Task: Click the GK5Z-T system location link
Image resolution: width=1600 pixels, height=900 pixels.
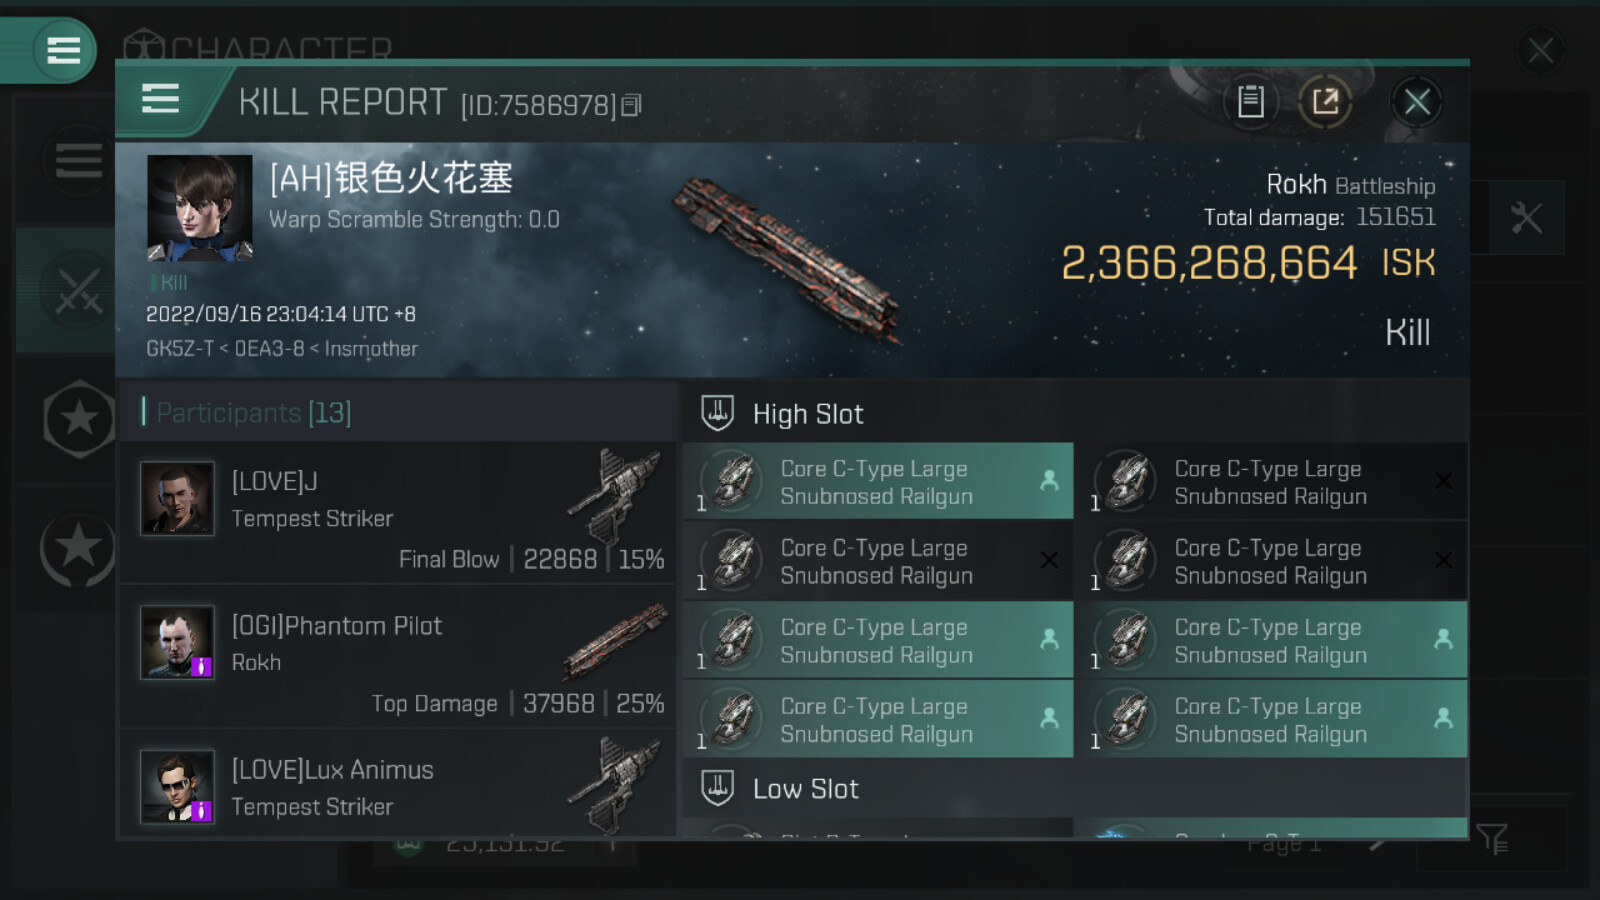Action: click(180, 349)
